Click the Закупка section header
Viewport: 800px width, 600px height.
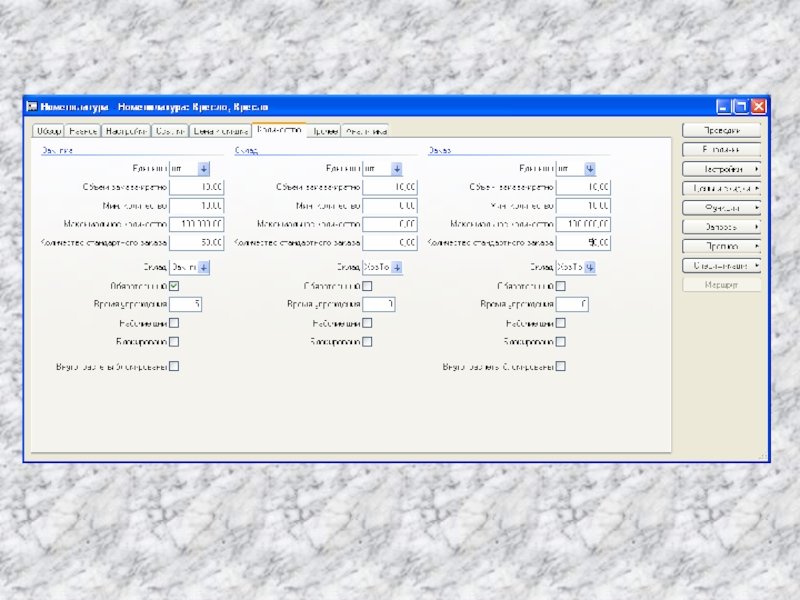[x=57, y=150]
